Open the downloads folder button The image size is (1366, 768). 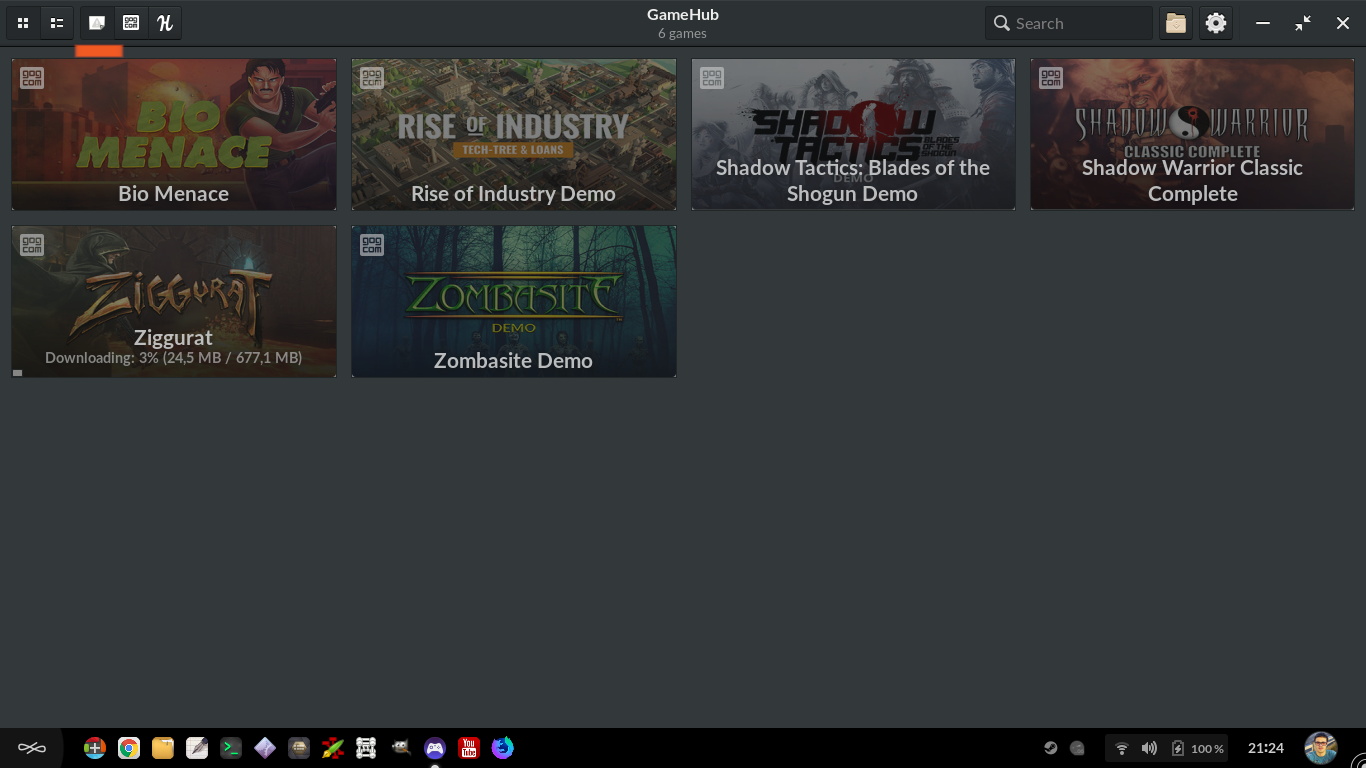point(1176,23)
